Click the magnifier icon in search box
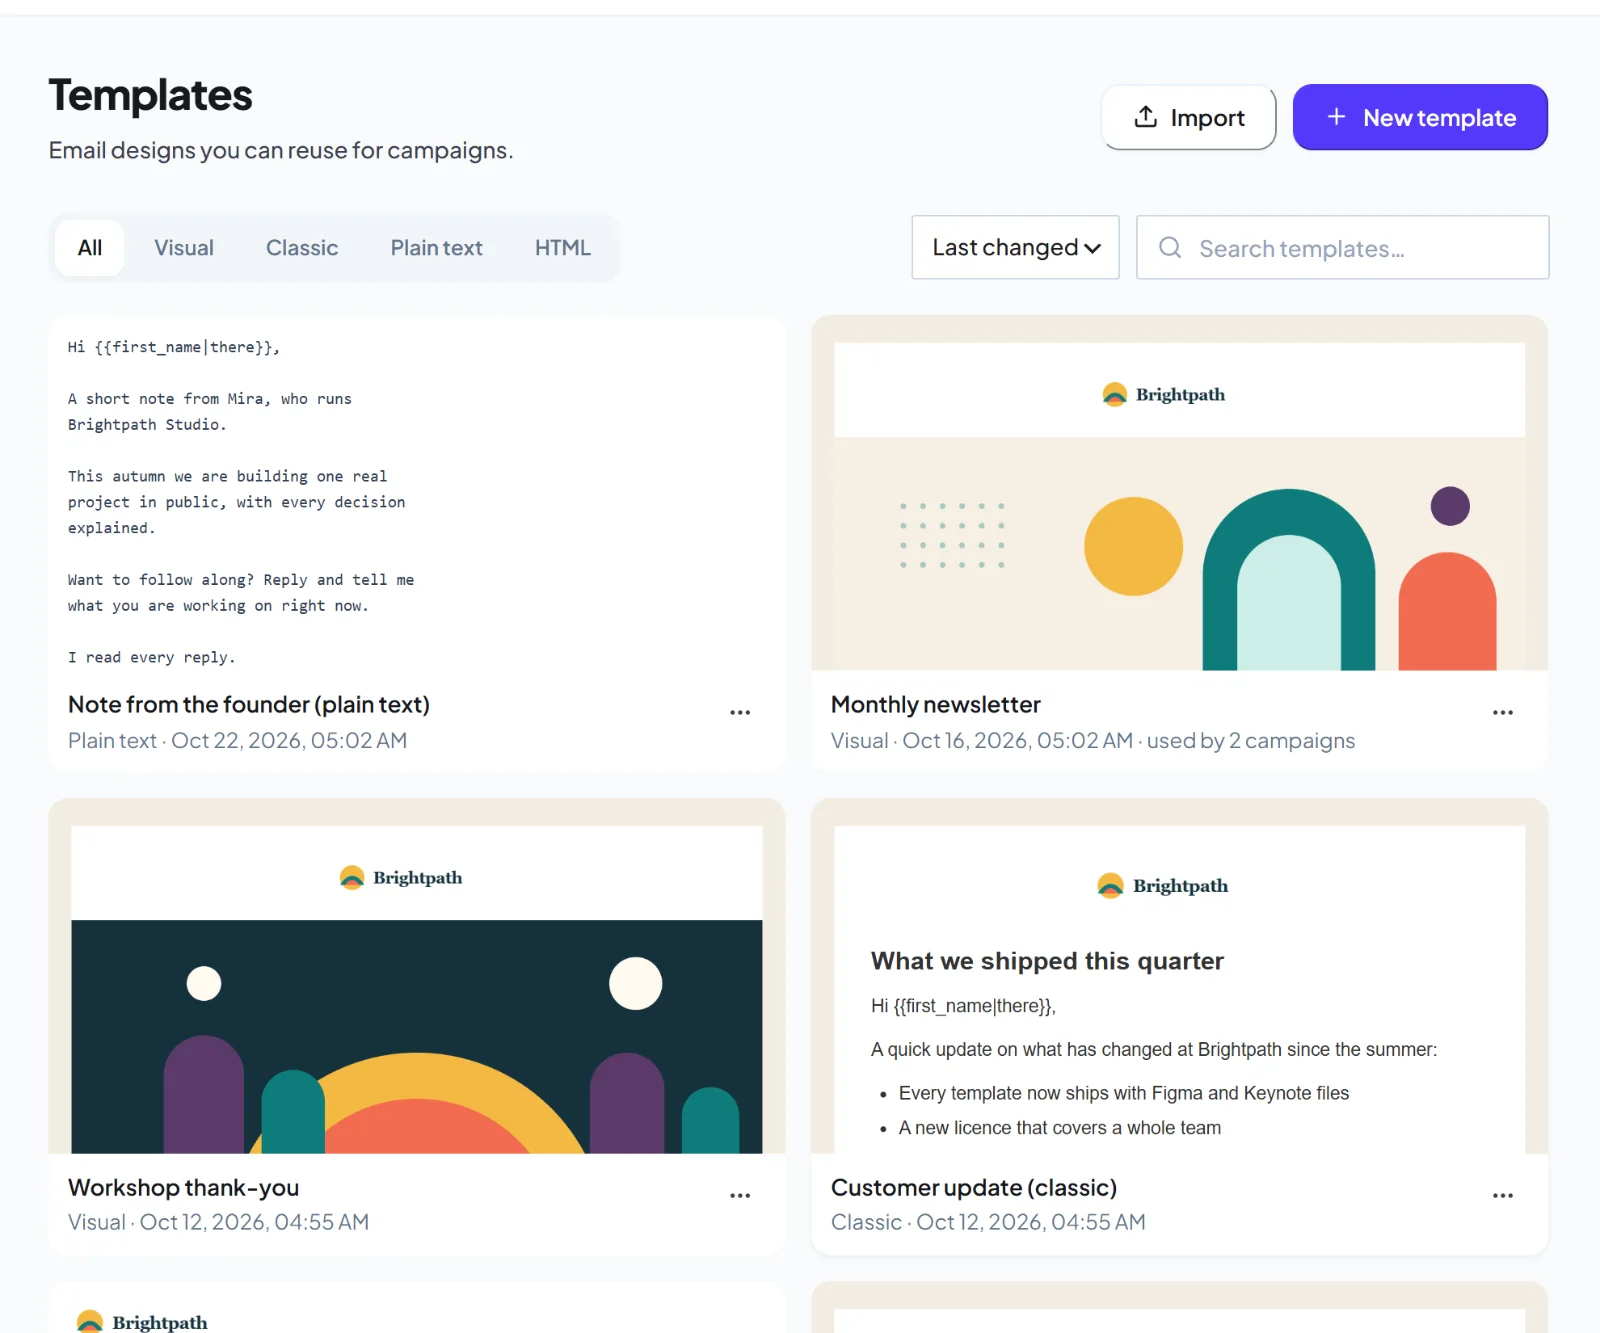The image size is (1600, 1333). pyautogui.click(x=1170, y=247)
